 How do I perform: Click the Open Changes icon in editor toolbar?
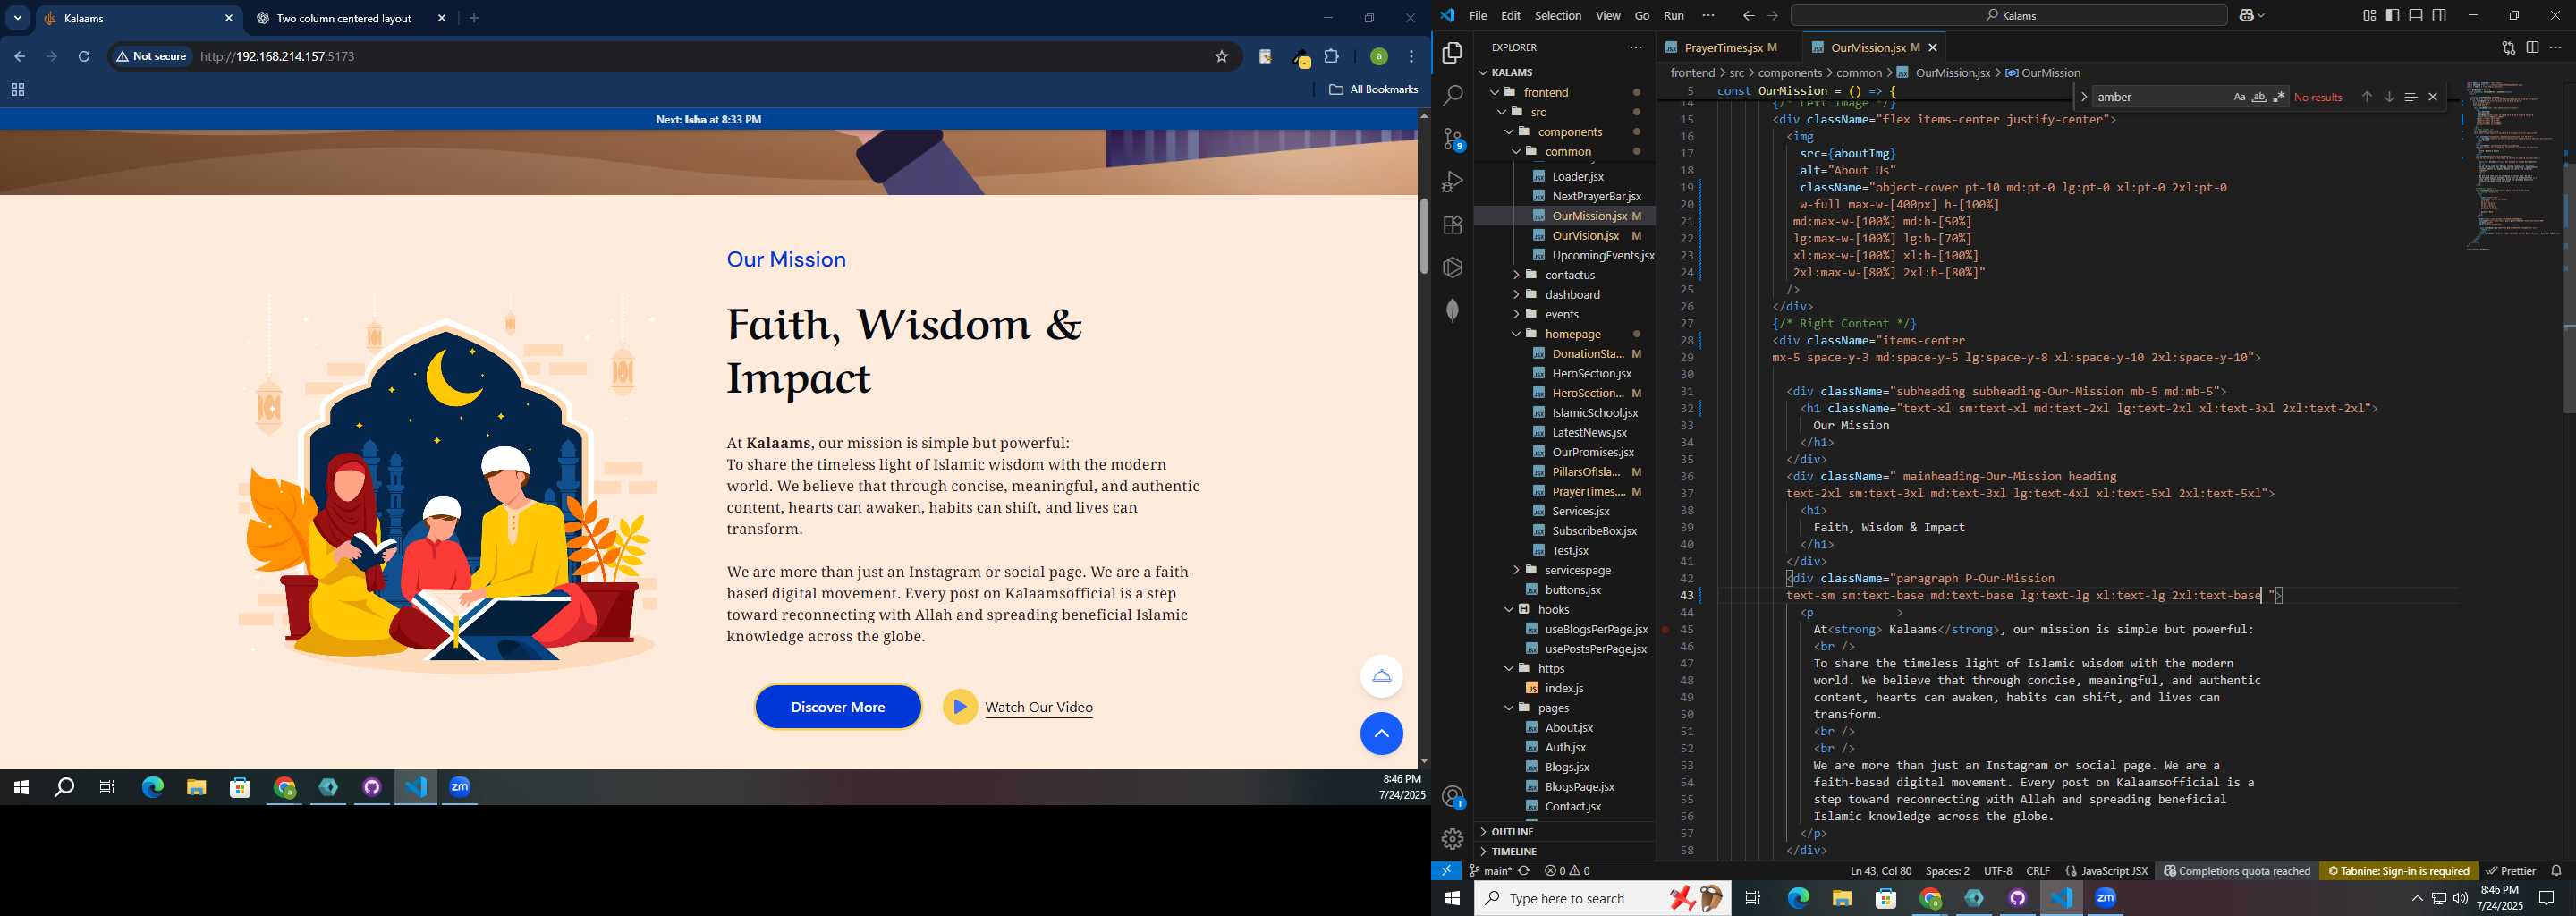[2508, 47]
